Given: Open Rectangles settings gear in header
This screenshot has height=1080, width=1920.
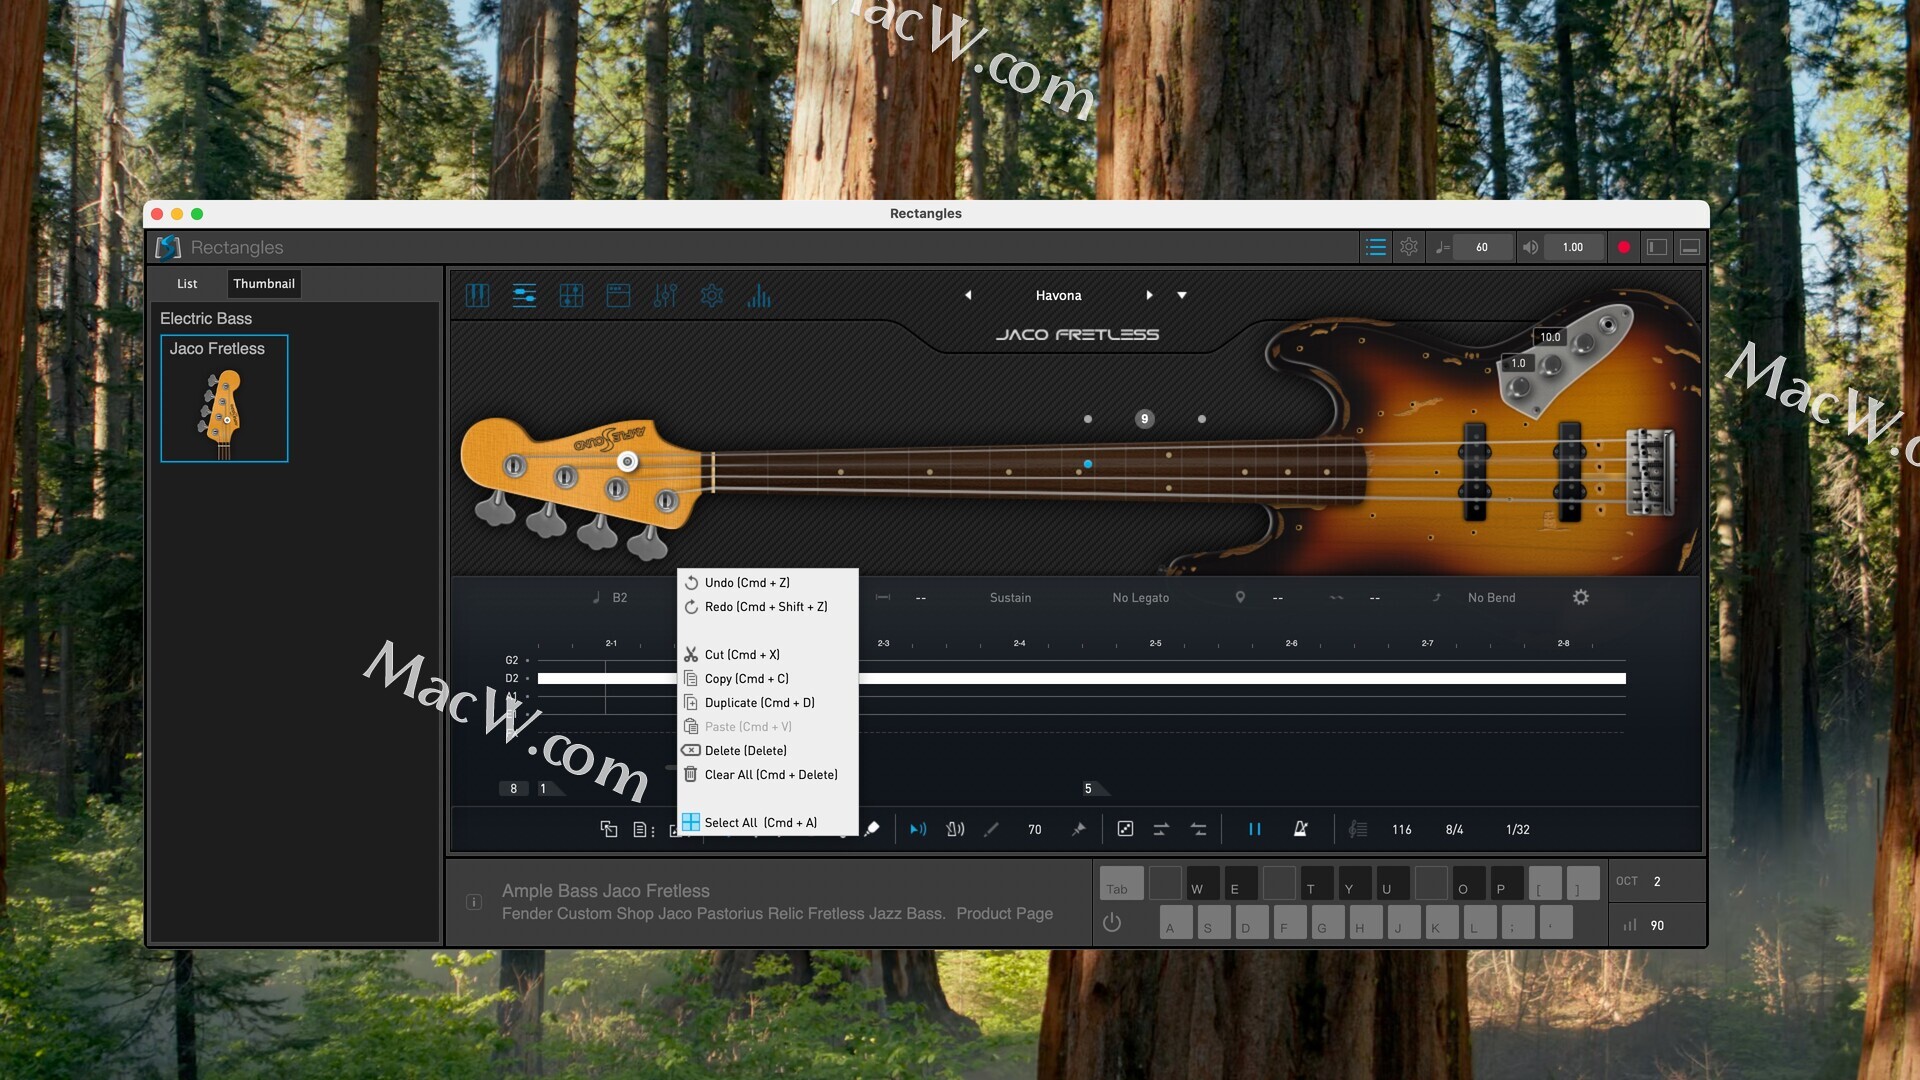Looking at the screenshot, I should click(1409, 247).
